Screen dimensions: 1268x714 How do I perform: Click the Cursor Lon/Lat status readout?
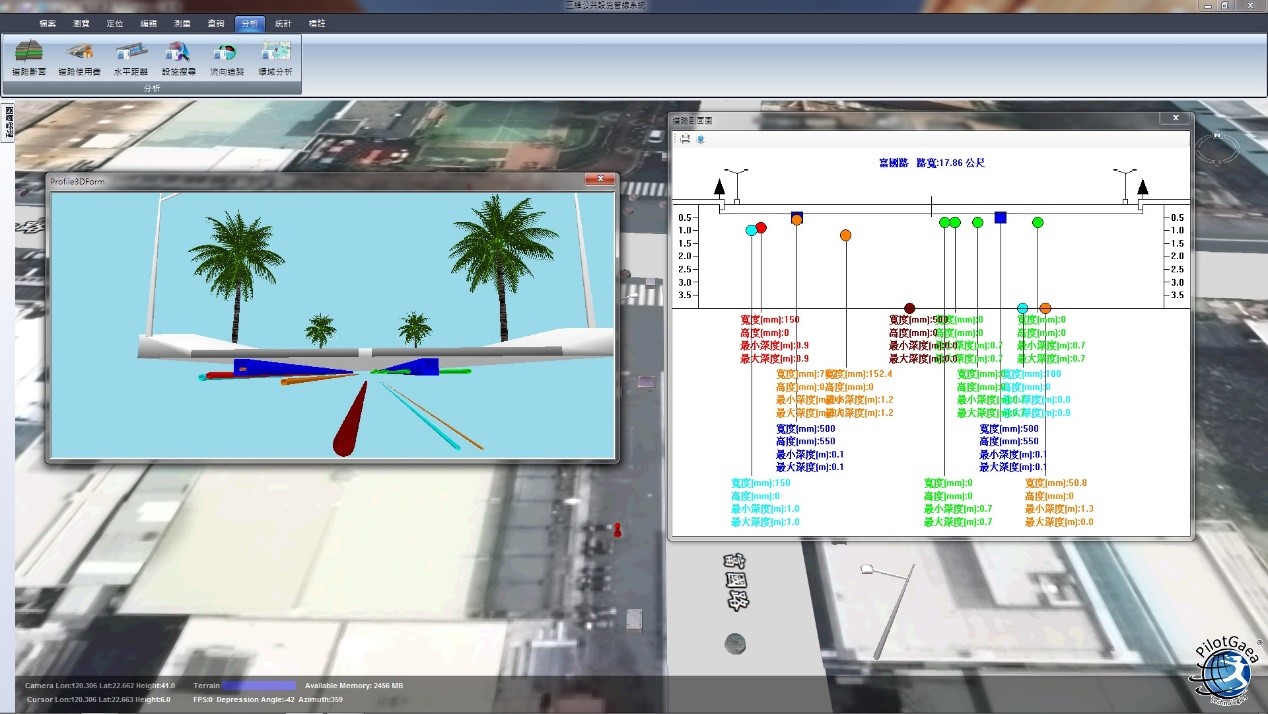coord(98,699)
